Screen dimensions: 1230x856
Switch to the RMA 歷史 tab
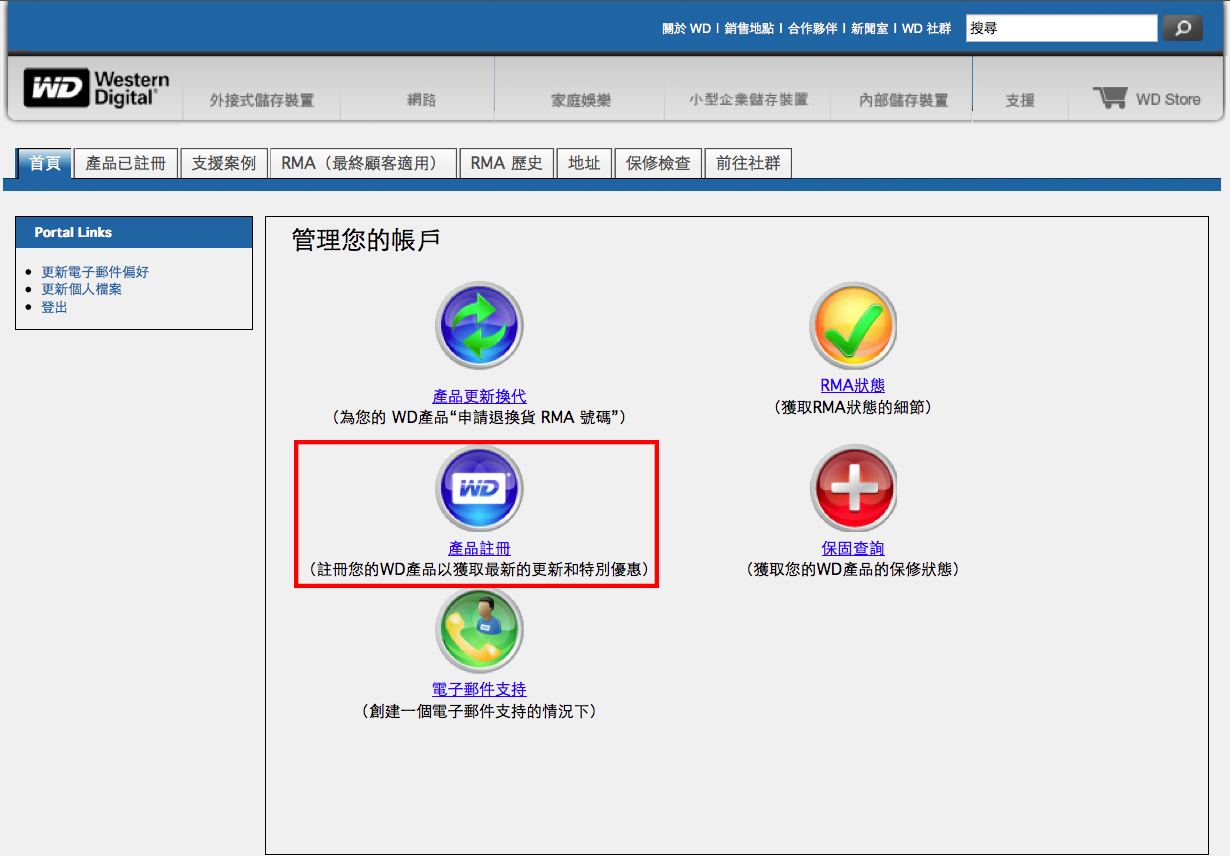coord(507,163)
